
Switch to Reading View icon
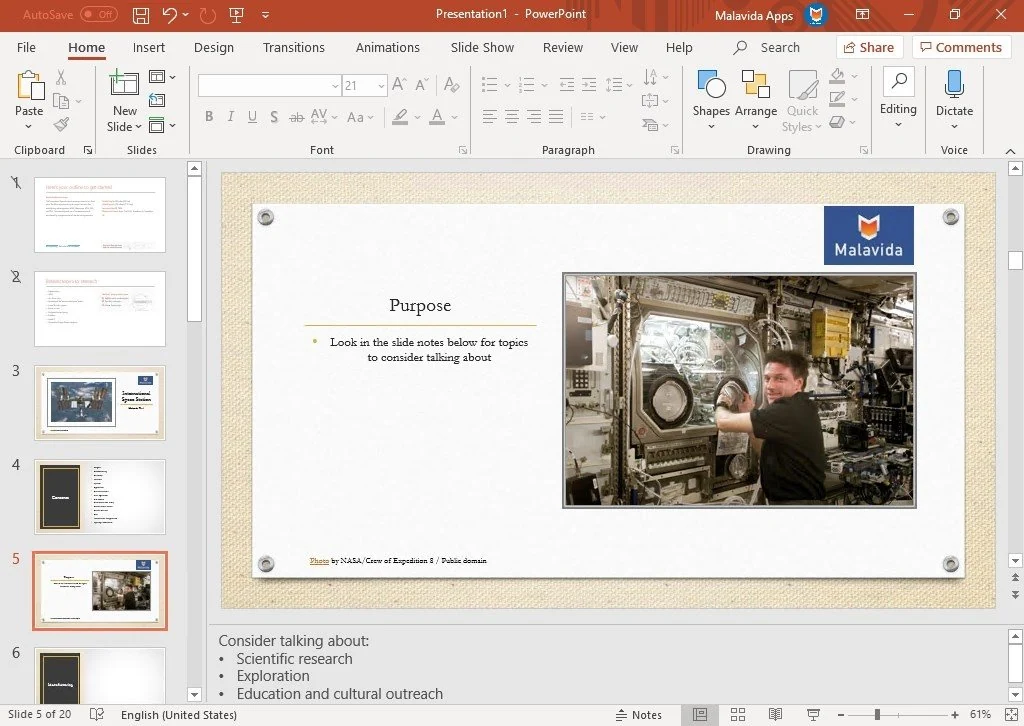[775, 715]
